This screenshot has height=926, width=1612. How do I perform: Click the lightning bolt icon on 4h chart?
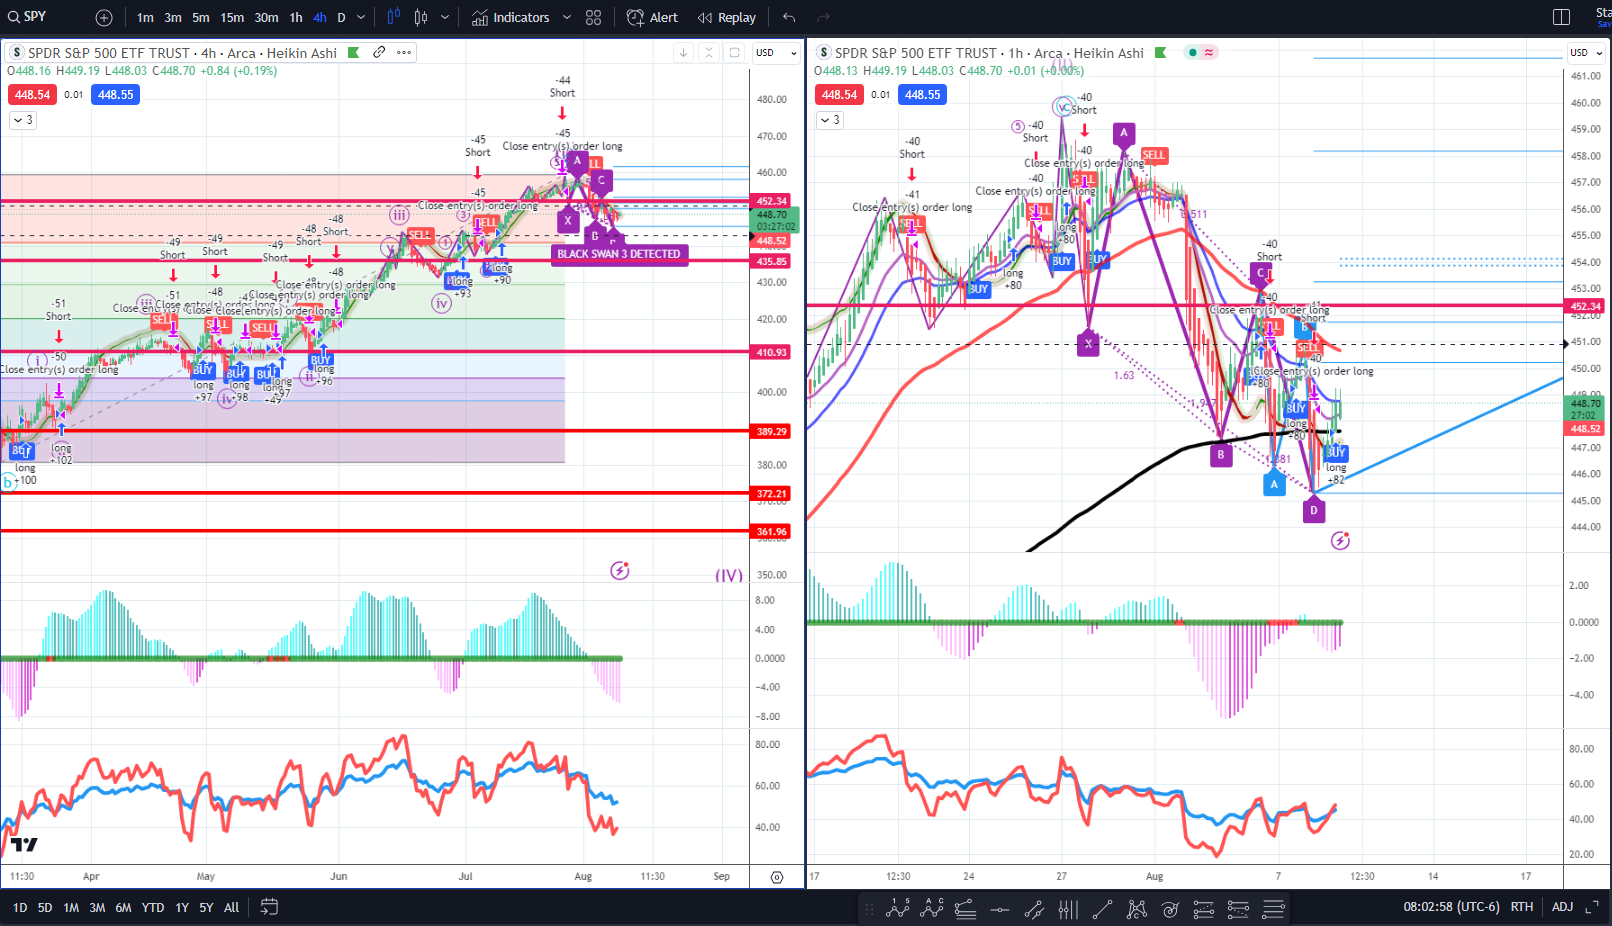click(x=620, y=571)
